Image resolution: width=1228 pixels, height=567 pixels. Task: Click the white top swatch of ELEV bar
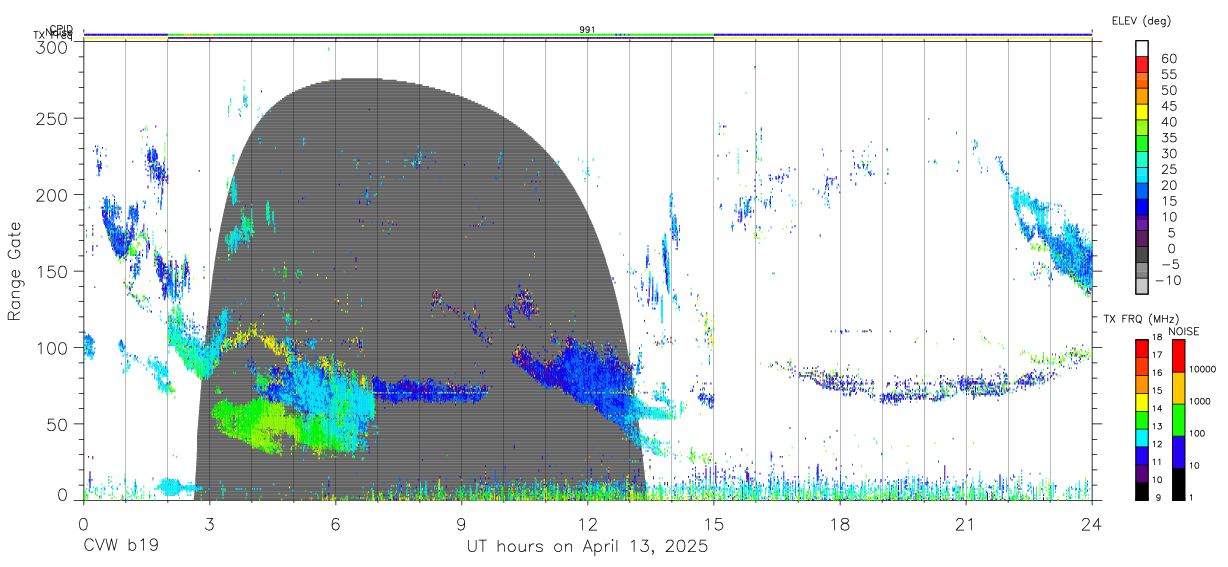pos(1142,49)
